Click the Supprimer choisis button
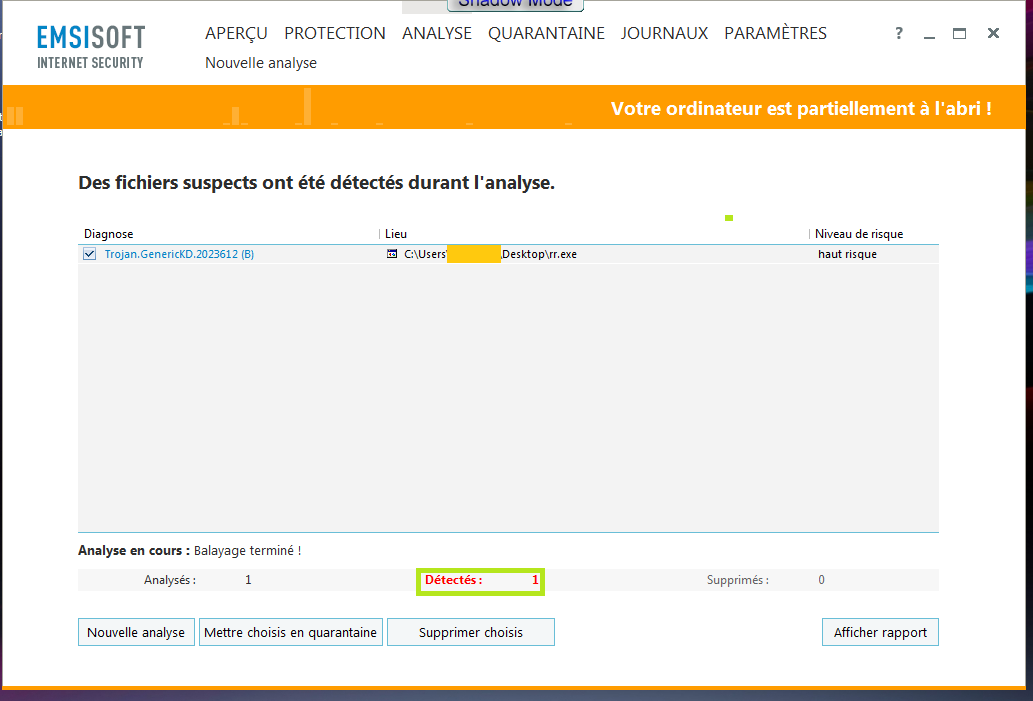This screenshot has height=701, width=1033. [471, 632]
